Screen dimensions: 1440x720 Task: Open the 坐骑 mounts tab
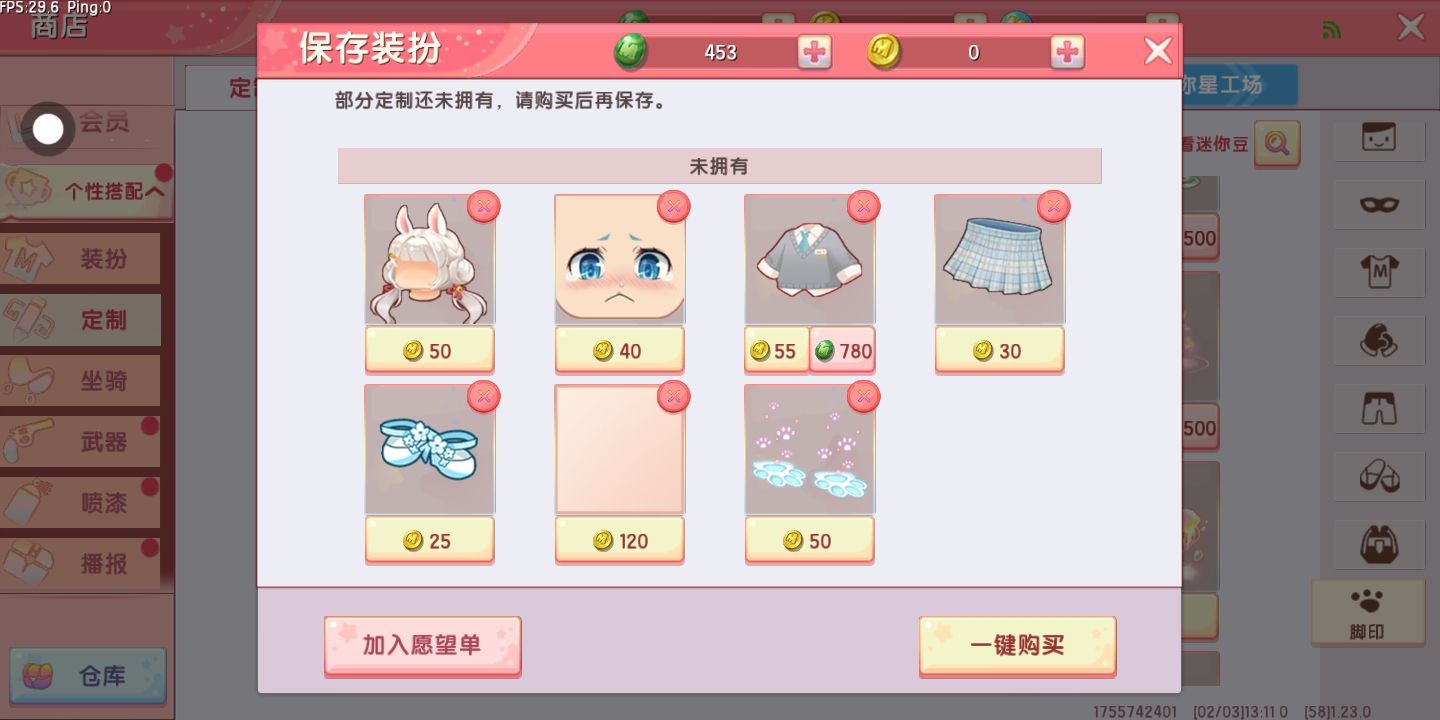(80, 381)
